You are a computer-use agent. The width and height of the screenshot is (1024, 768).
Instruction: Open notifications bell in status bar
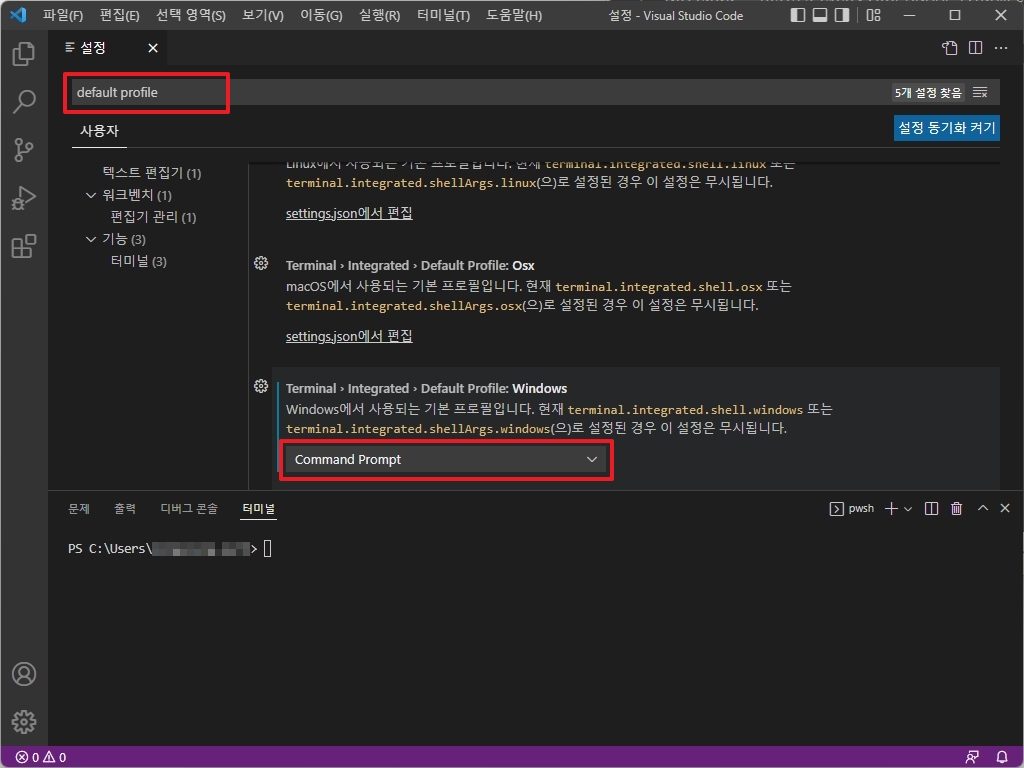coord(1001,757)
